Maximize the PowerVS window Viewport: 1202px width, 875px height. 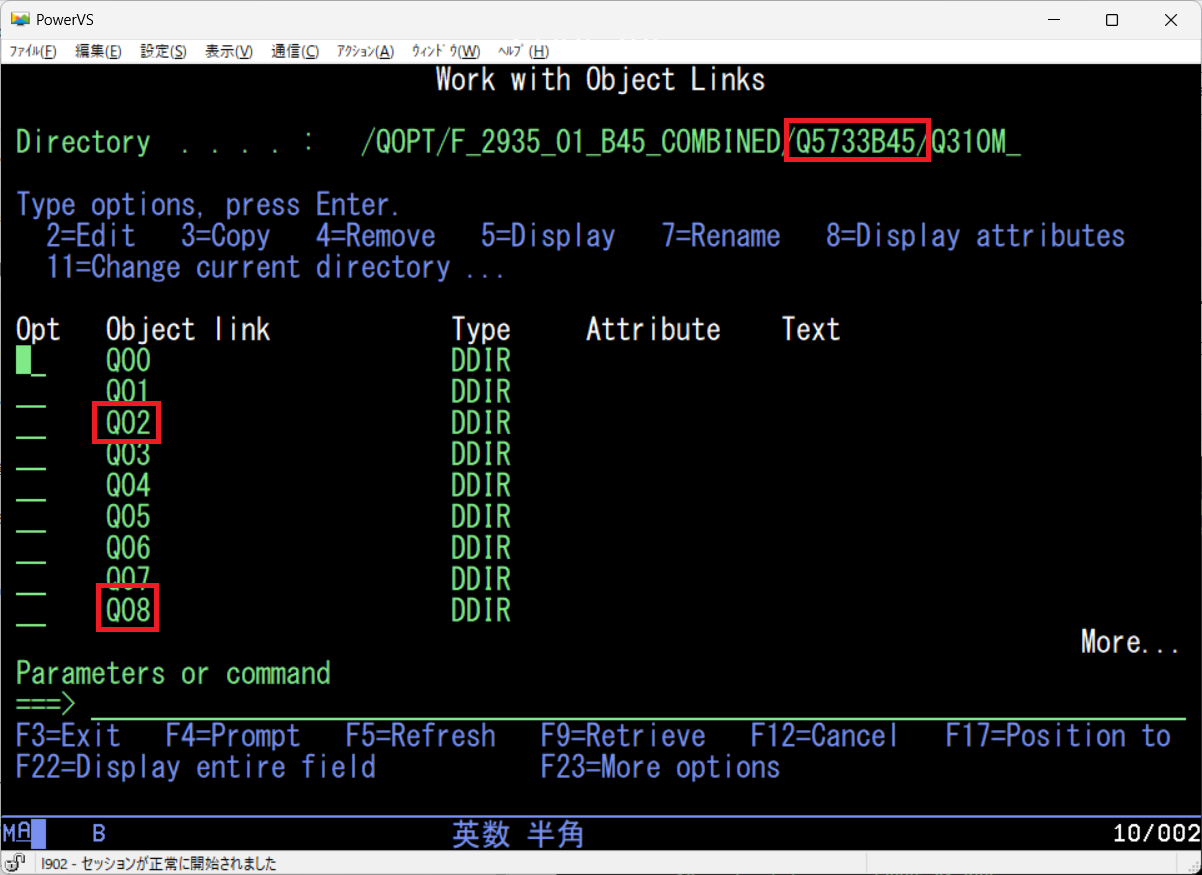tap(1112, 20)
